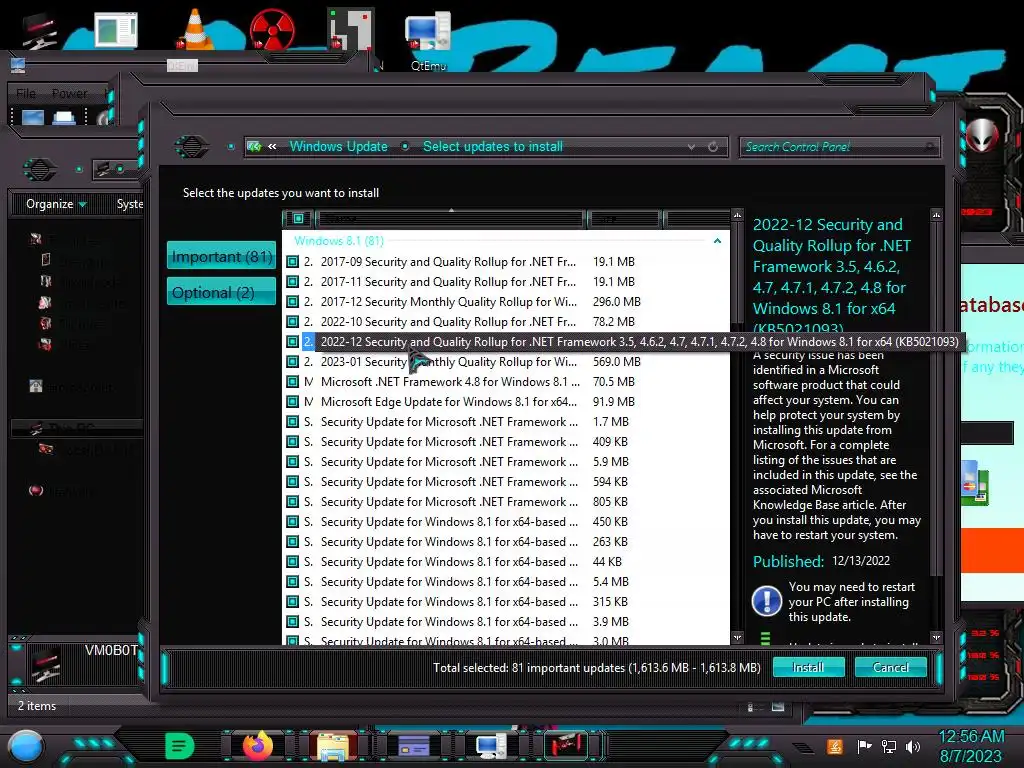Open the VLC media player desktop shortcut
Image resolution: width=1024 pixels, height=768 pixels.
[194, 31]
